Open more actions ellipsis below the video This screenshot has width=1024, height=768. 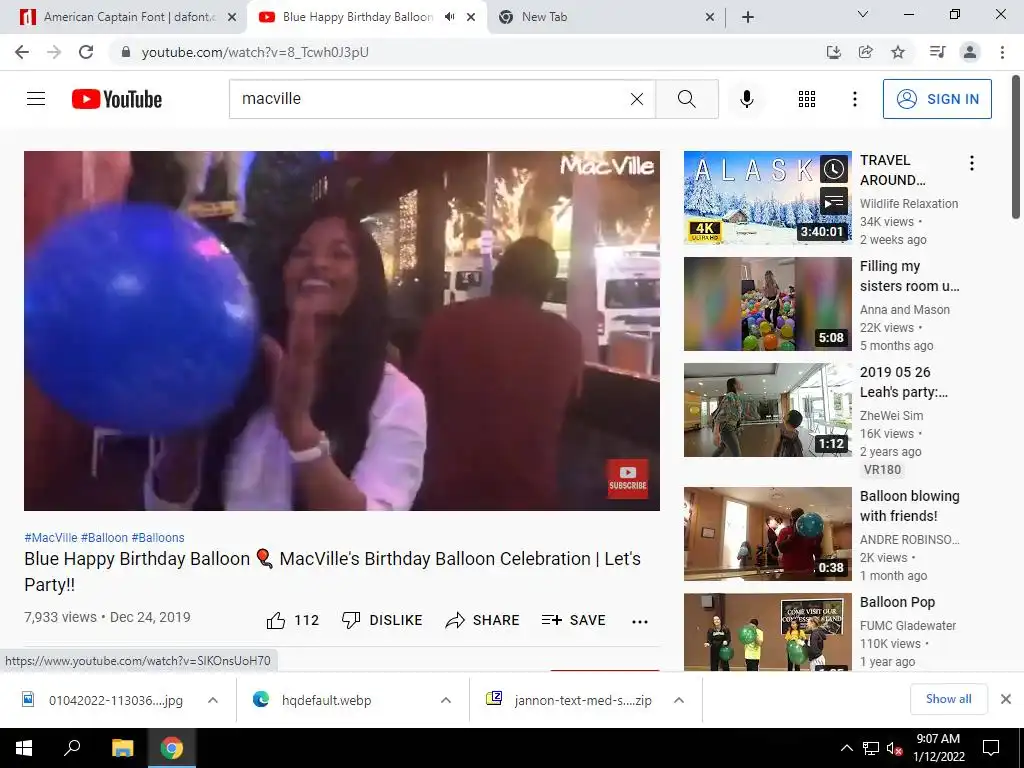point(640,621)
